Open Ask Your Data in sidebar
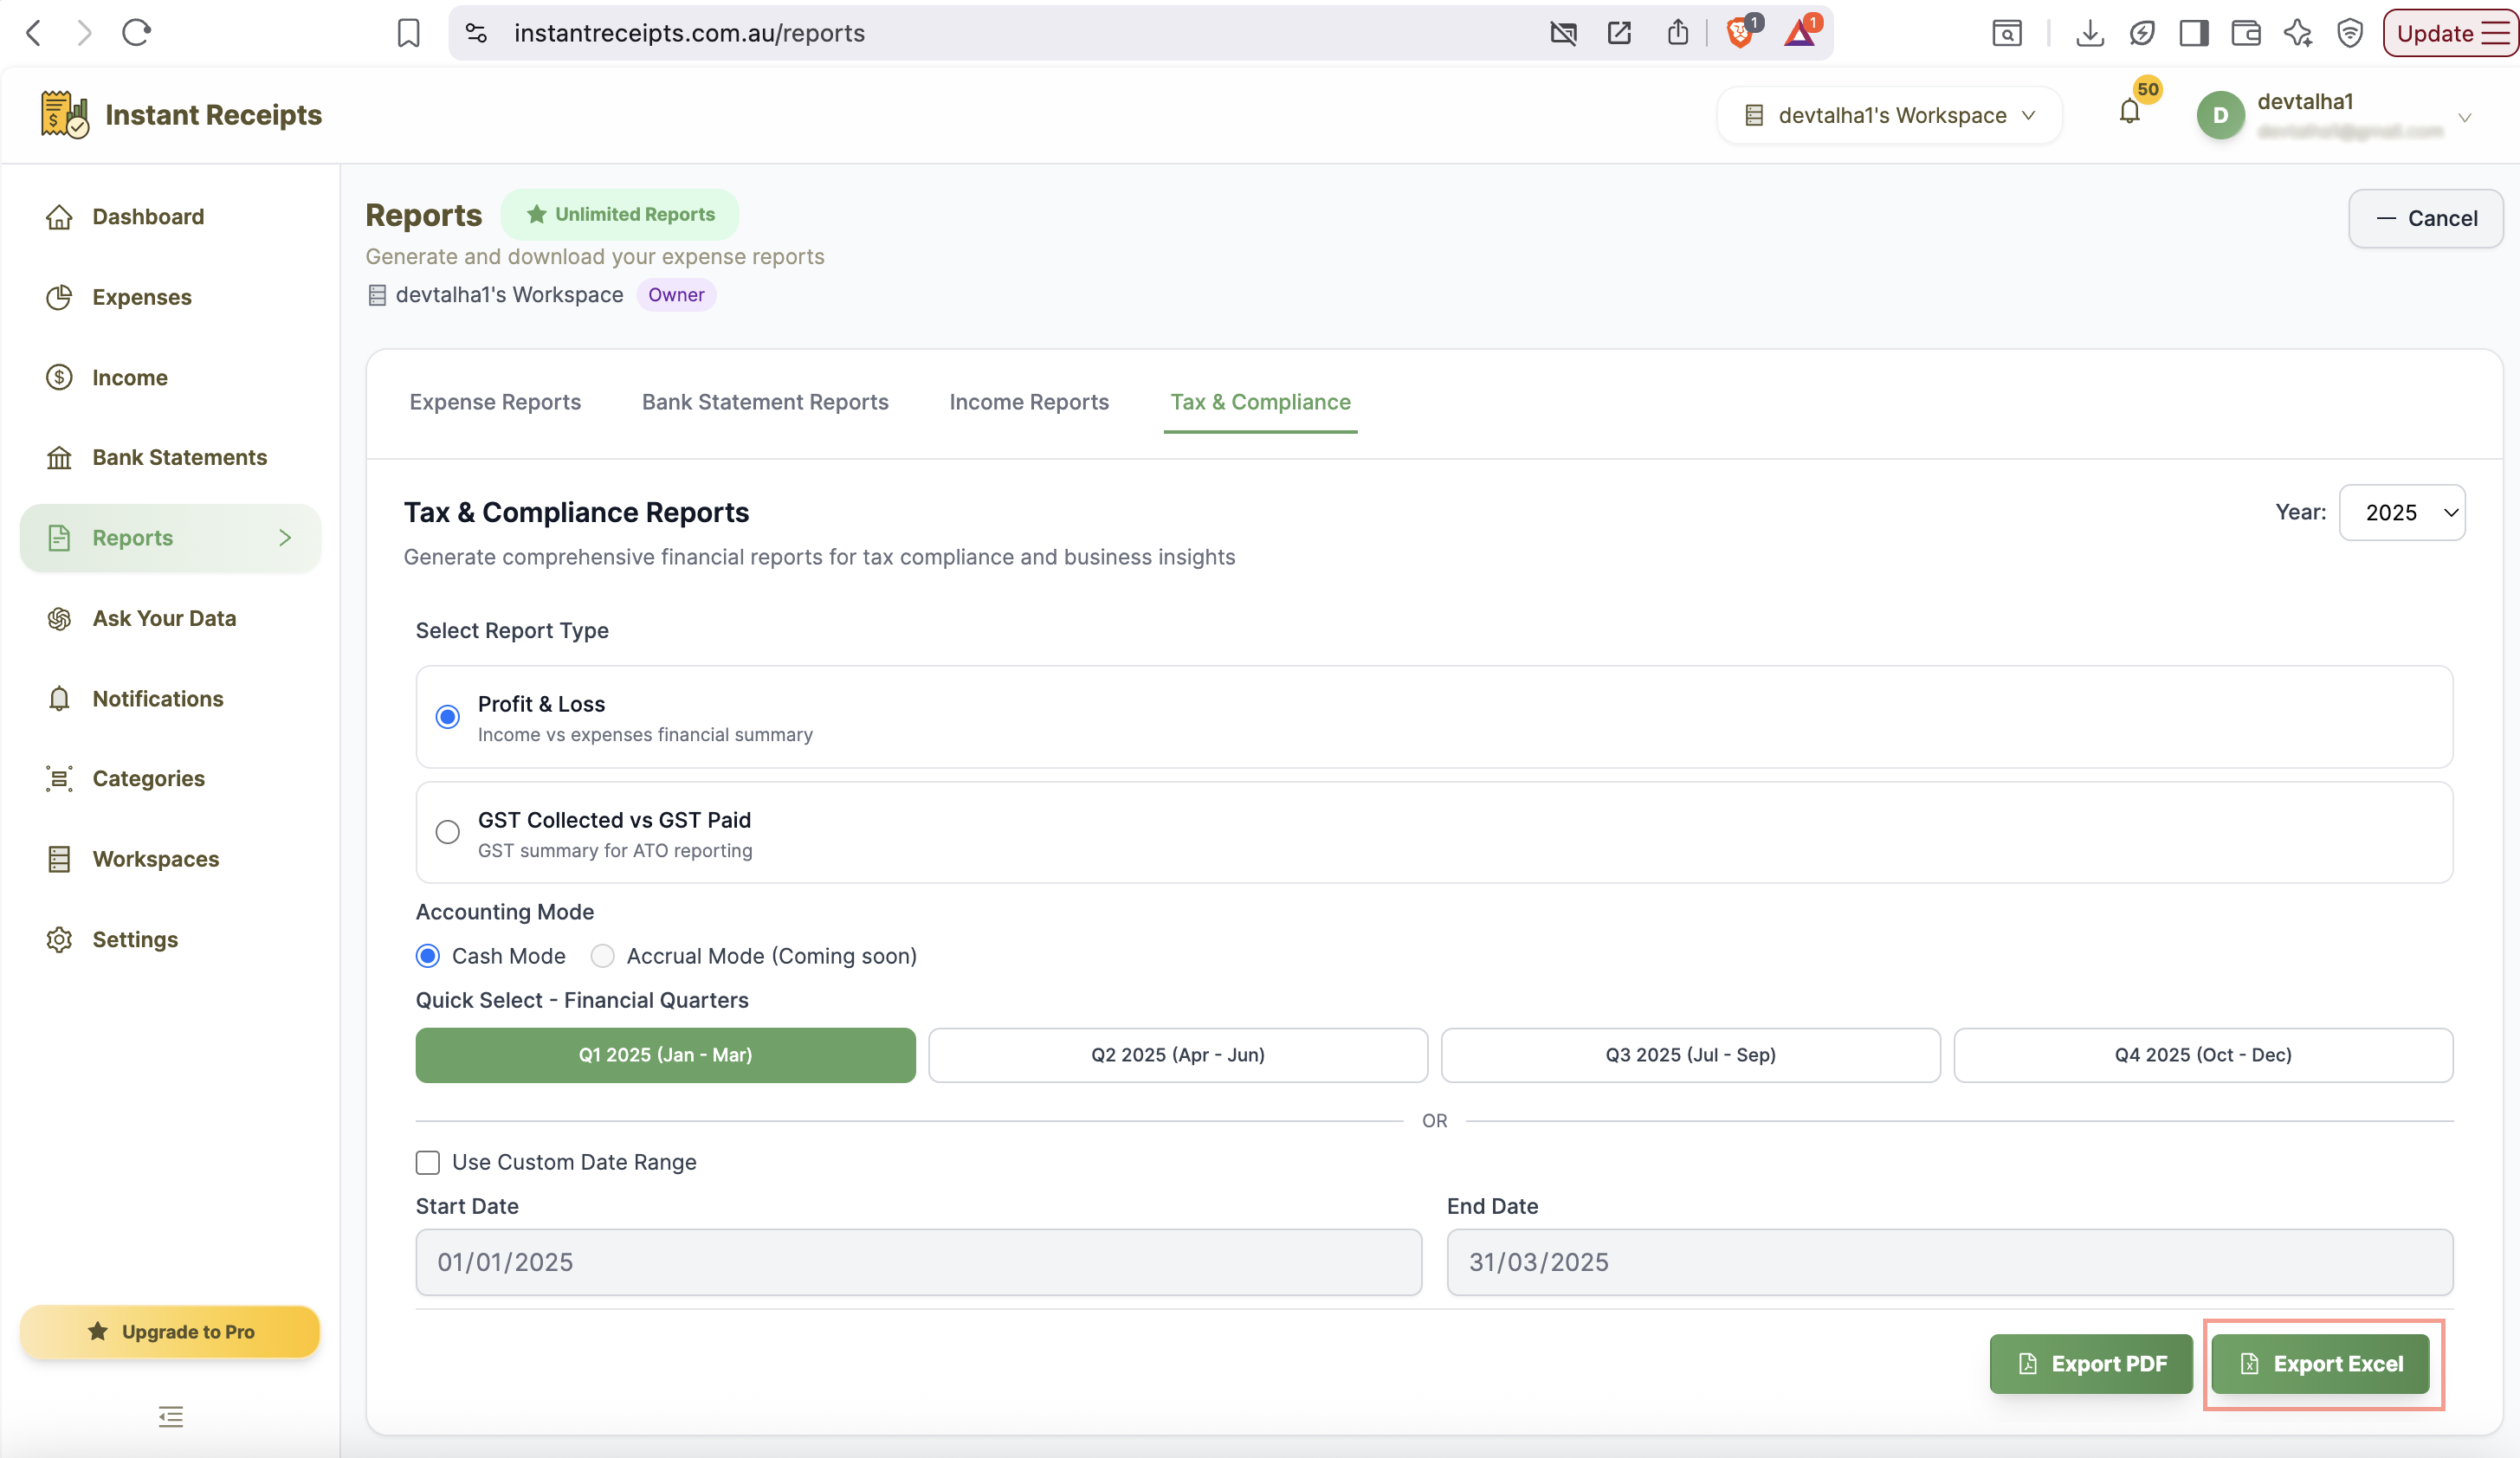Screen dimensions: 2520x1458 [x=170, y=618]
